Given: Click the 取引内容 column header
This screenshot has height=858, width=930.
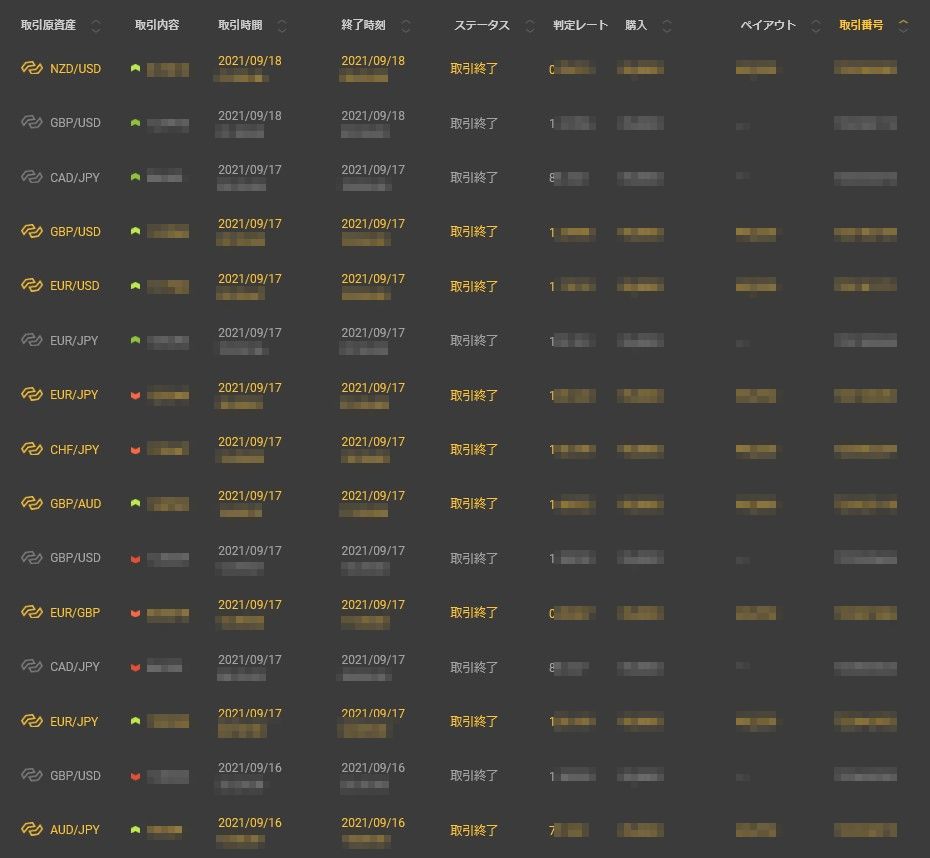Looking at the screenshot, I should 157,25.
